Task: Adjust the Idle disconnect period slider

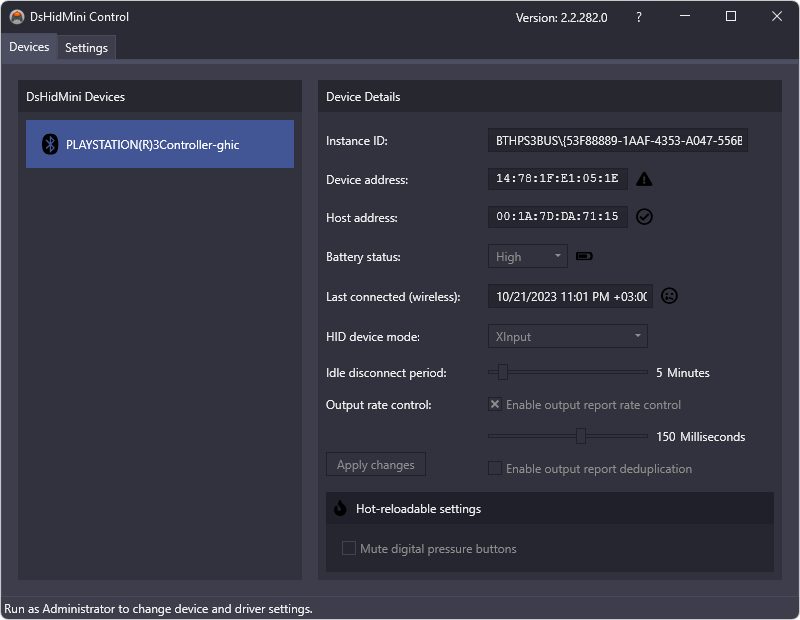Action: [568, 372]
